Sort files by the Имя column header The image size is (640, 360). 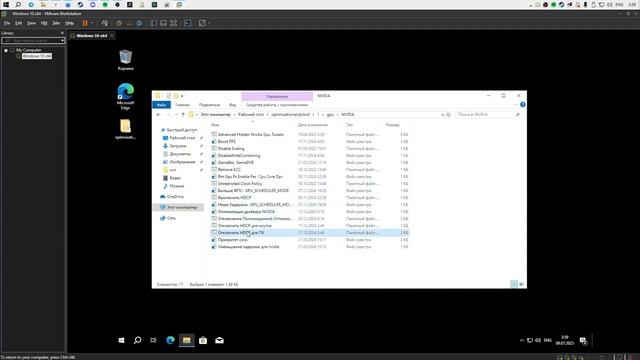point(215,125)
